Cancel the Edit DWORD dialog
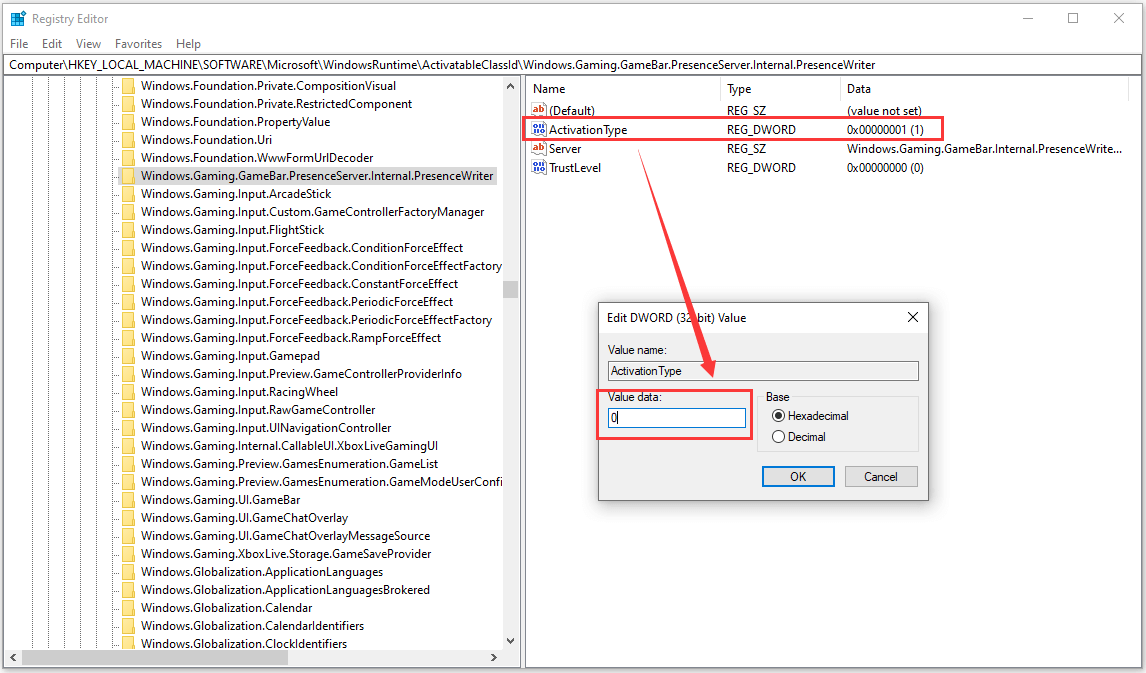 [880, 477]
